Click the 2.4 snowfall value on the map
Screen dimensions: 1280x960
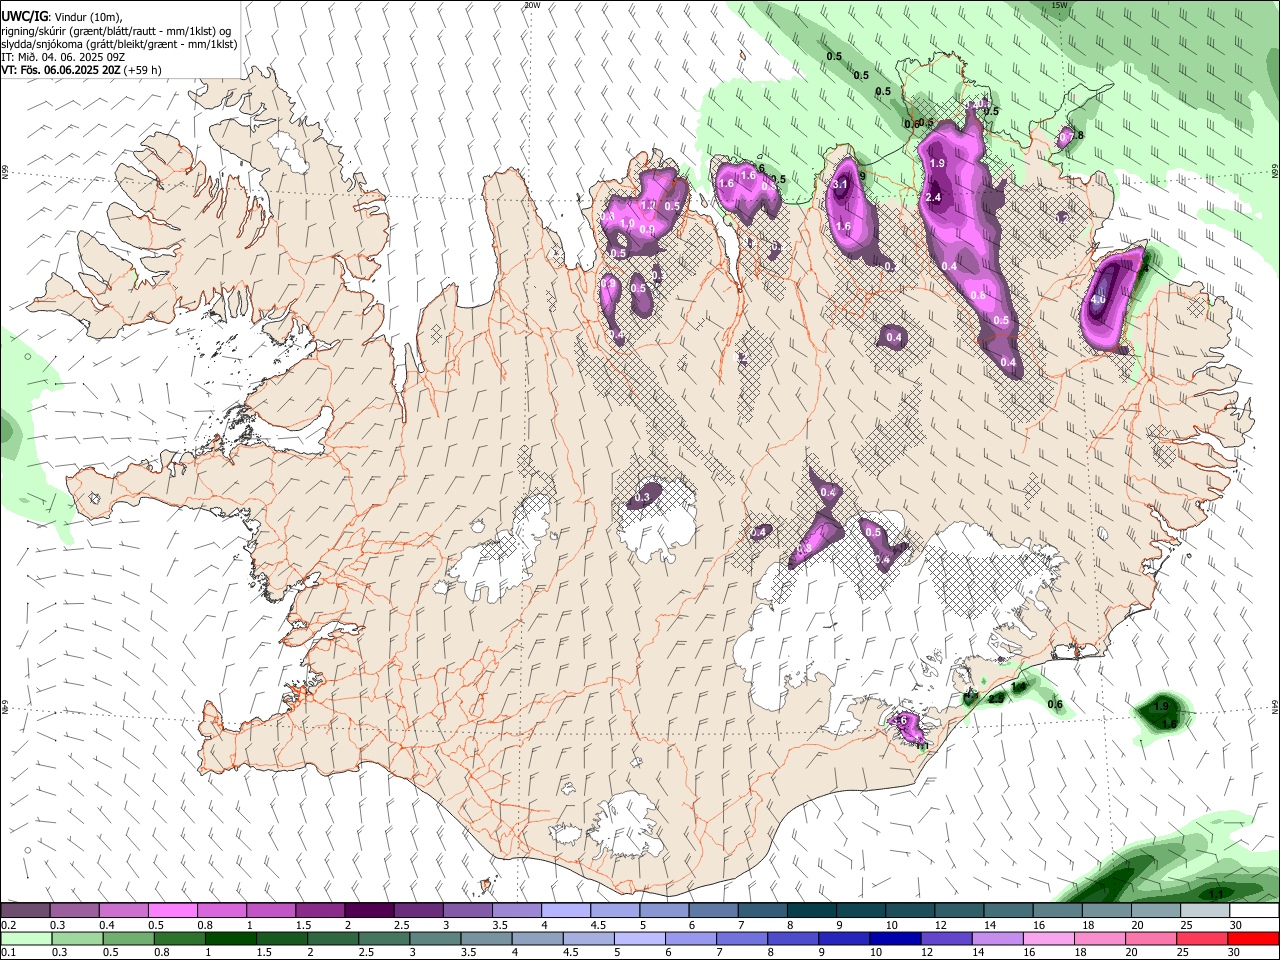pyautogui.click(x=934, y=198)
